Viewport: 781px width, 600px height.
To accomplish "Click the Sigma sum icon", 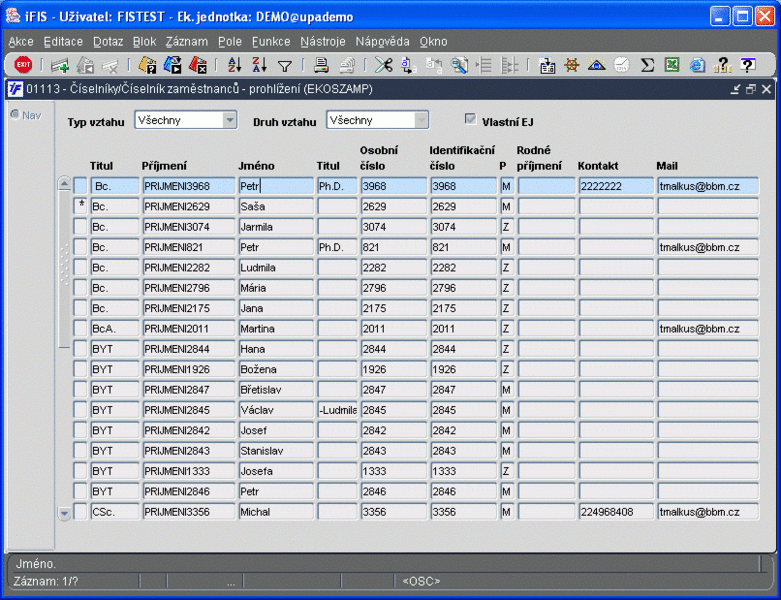I will (647, 65).
